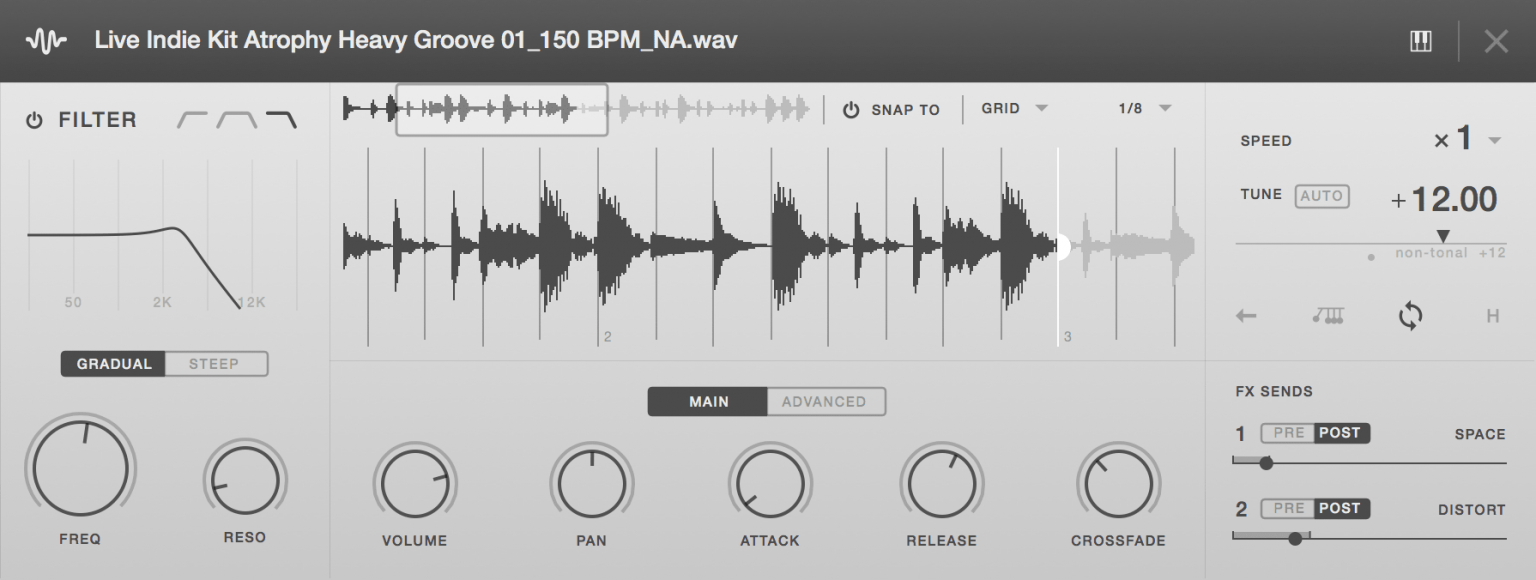Toggle the Filter power button
The width and height of the screenshot is (1536, 580).
point(35,121)
